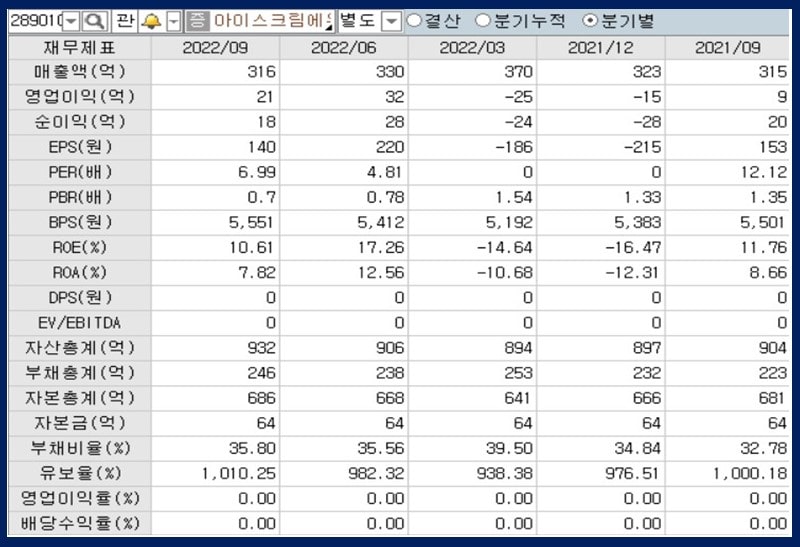Click the 아이스크림에듀 stock name field

(272, 21)
